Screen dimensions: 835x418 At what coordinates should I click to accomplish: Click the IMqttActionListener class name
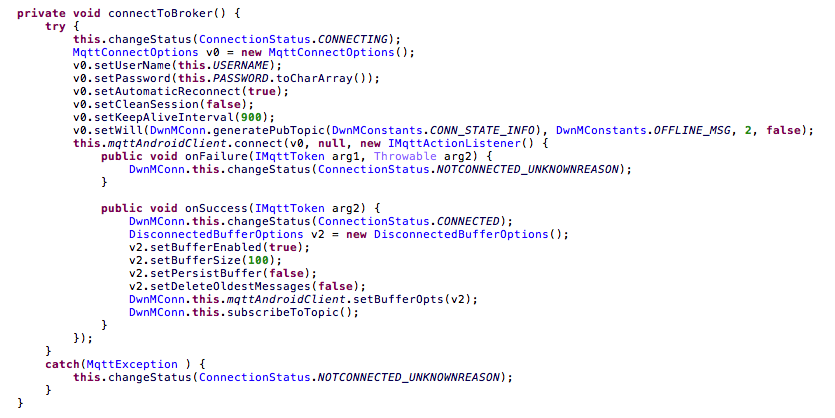tap(454, 143)
